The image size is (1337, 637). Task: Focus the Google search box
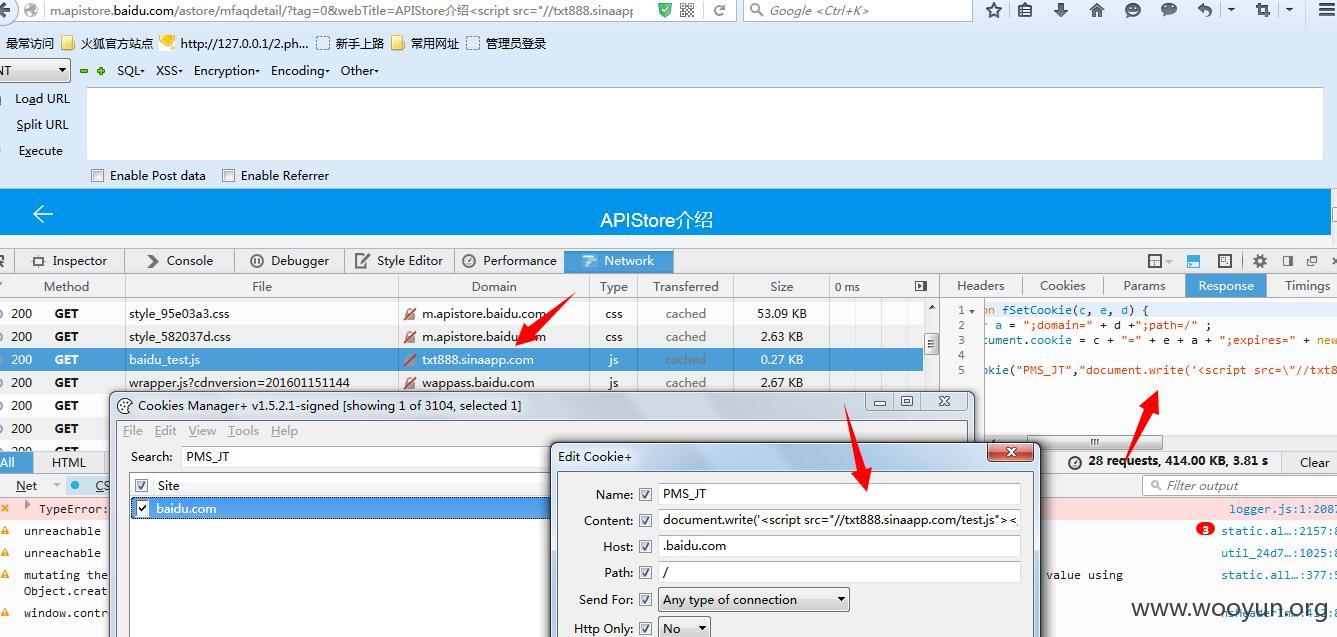(858, 10)
